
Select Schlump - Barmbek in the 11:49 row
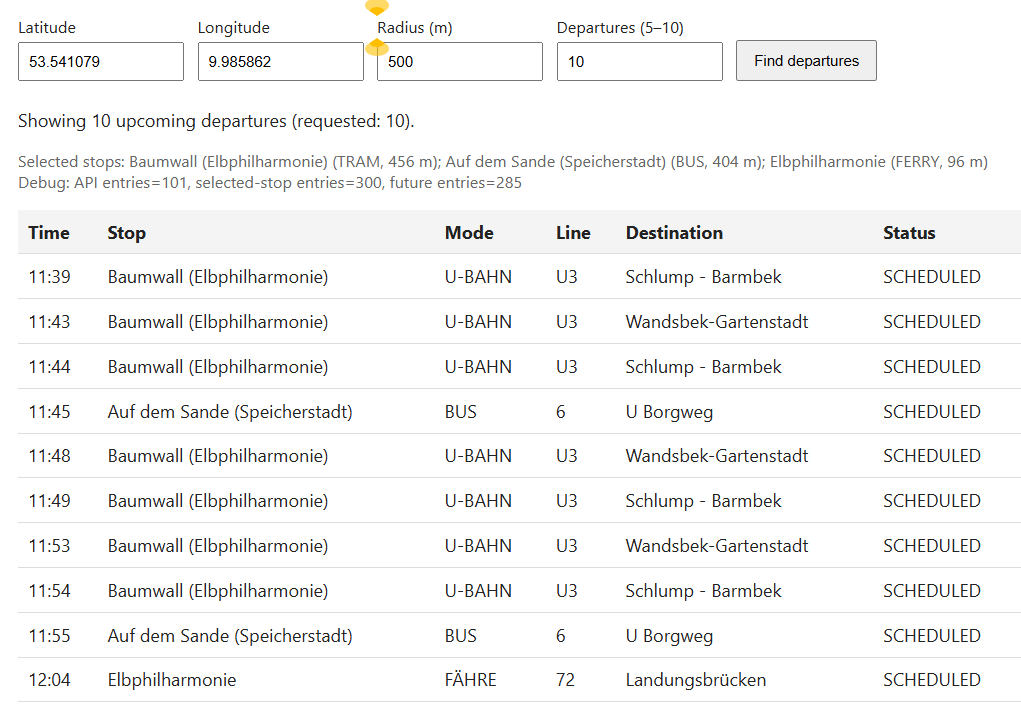(703, 501)
